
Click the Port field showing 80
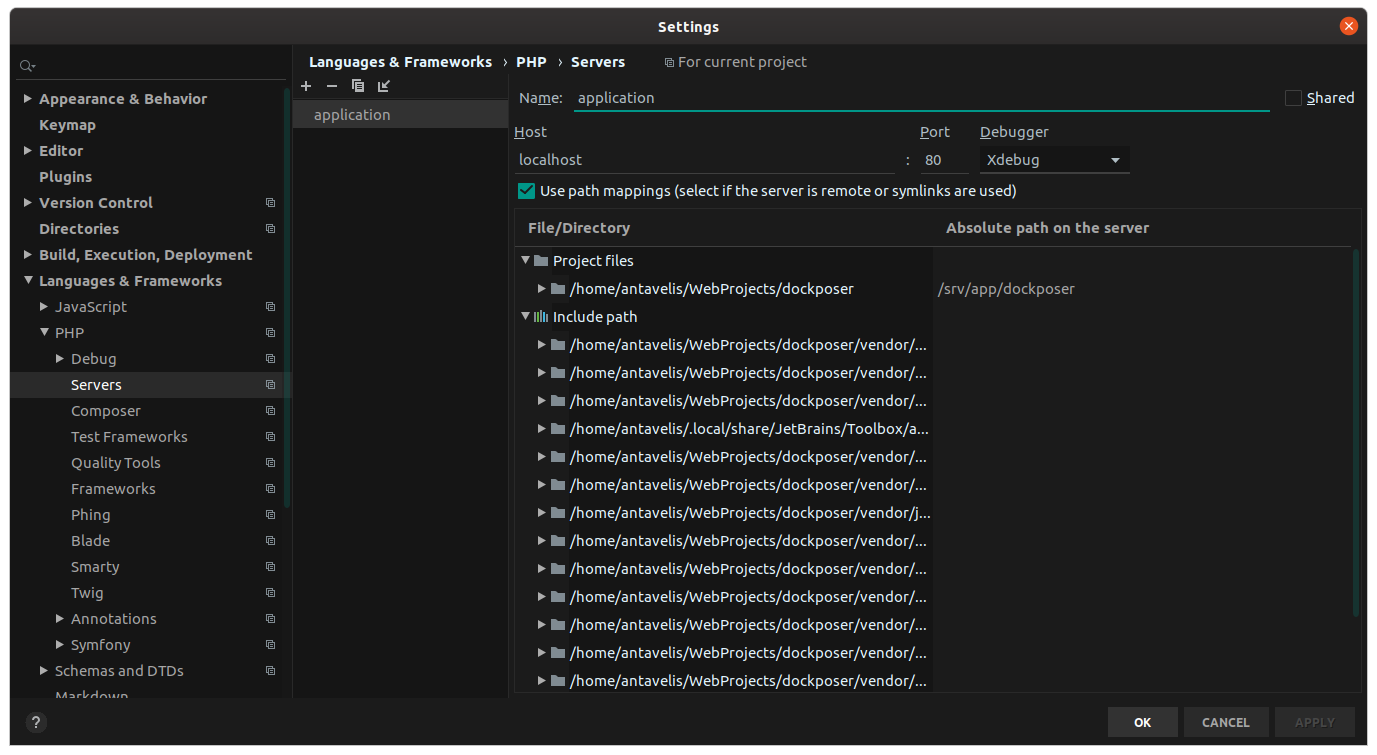[x=944, y=160]
